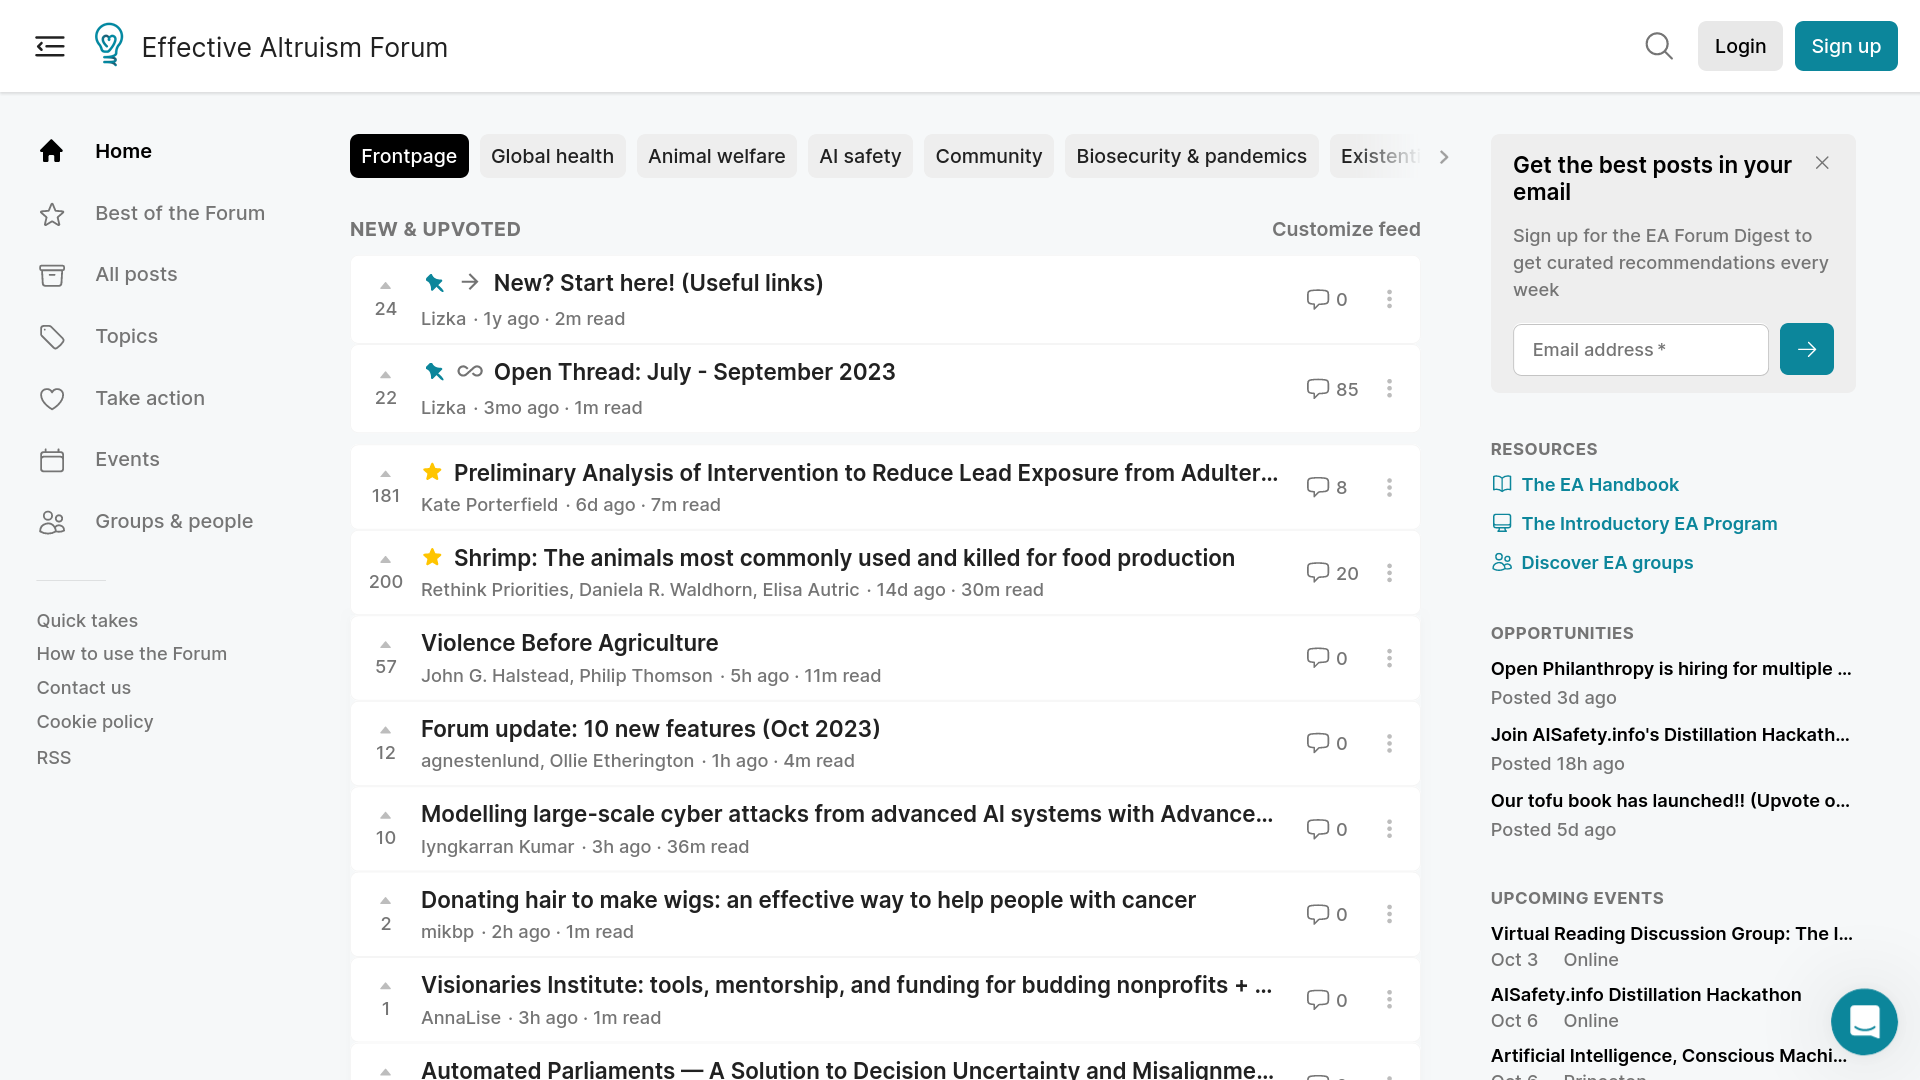The image size is (1920, 1080).
Task: Click the monitor icon beside the Introductory EA Program
Action: pos(1502,523)
